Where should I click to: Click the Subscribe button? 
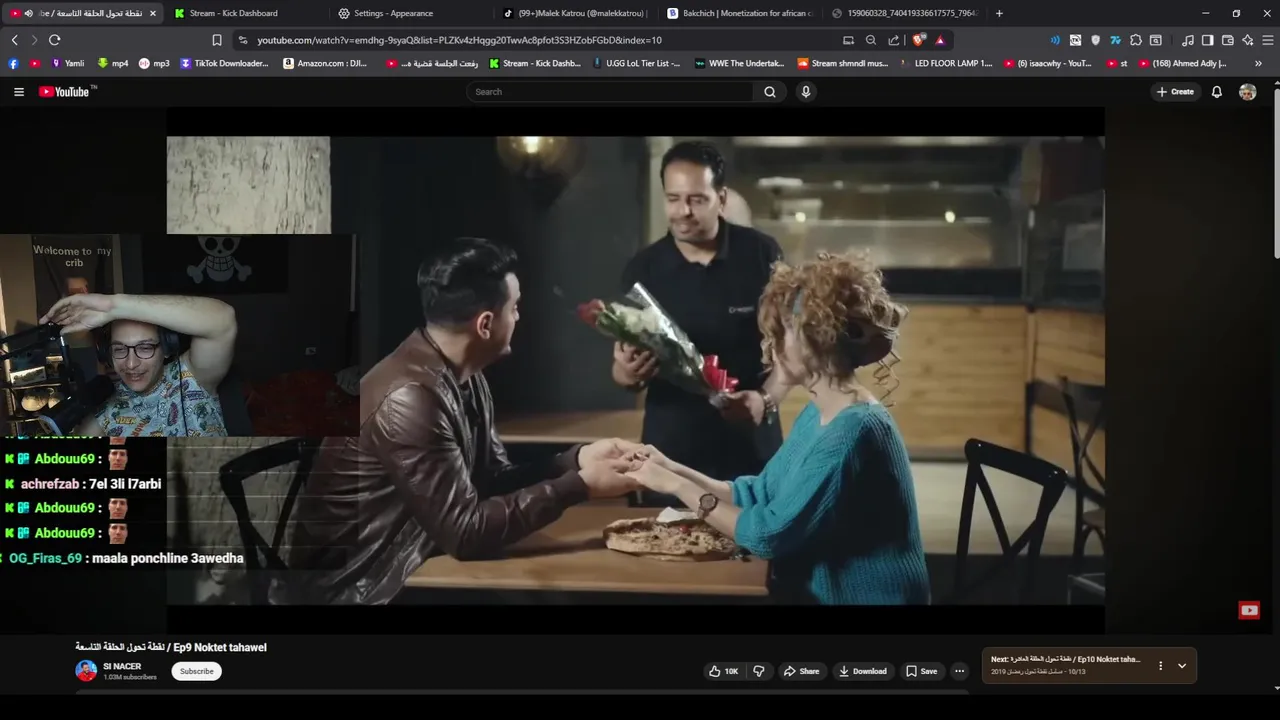pyautogui.click(x=196, y=671)
